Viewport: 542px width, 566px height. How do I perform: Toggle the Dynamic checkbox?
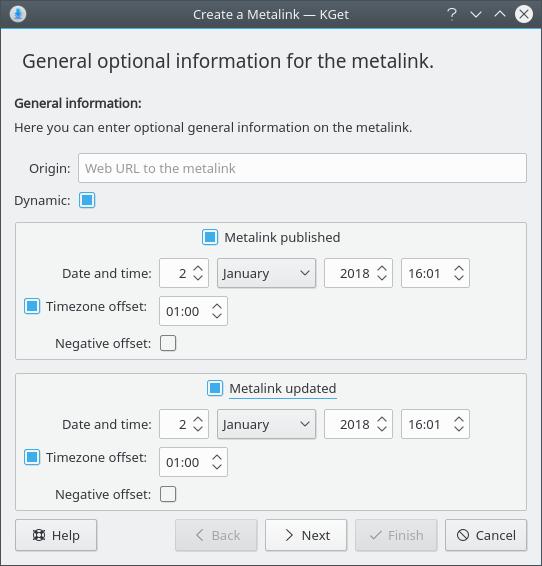point(87,200)
